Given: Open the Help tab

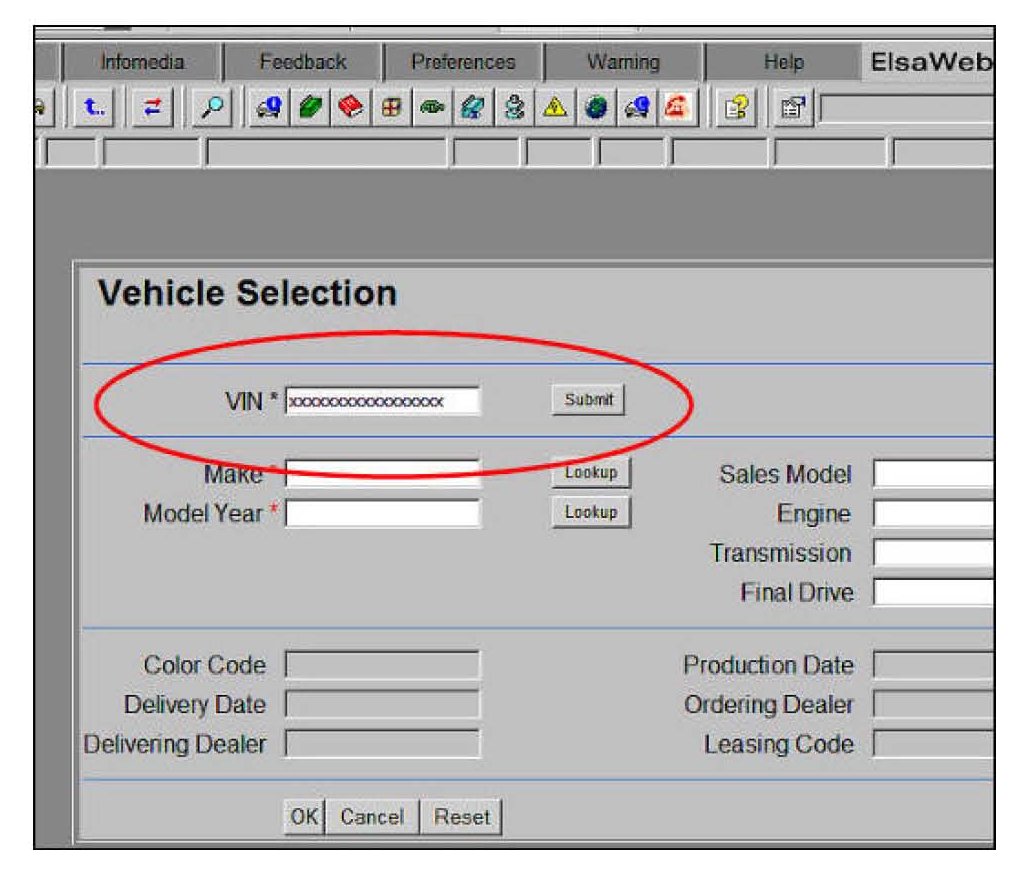Looking at the screenshot, I should pyautogui.click(x=783, y=62).
